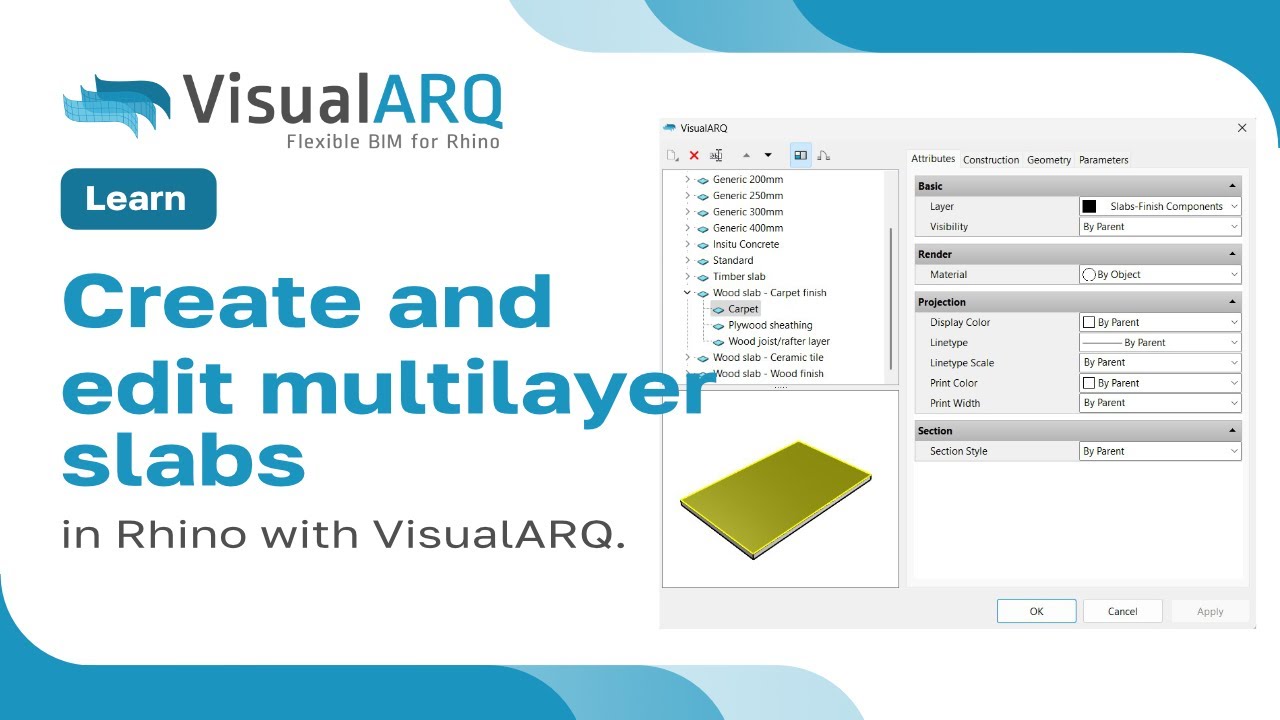
Task: Select the Carpet component in the tree
Action: coord(743,310)
